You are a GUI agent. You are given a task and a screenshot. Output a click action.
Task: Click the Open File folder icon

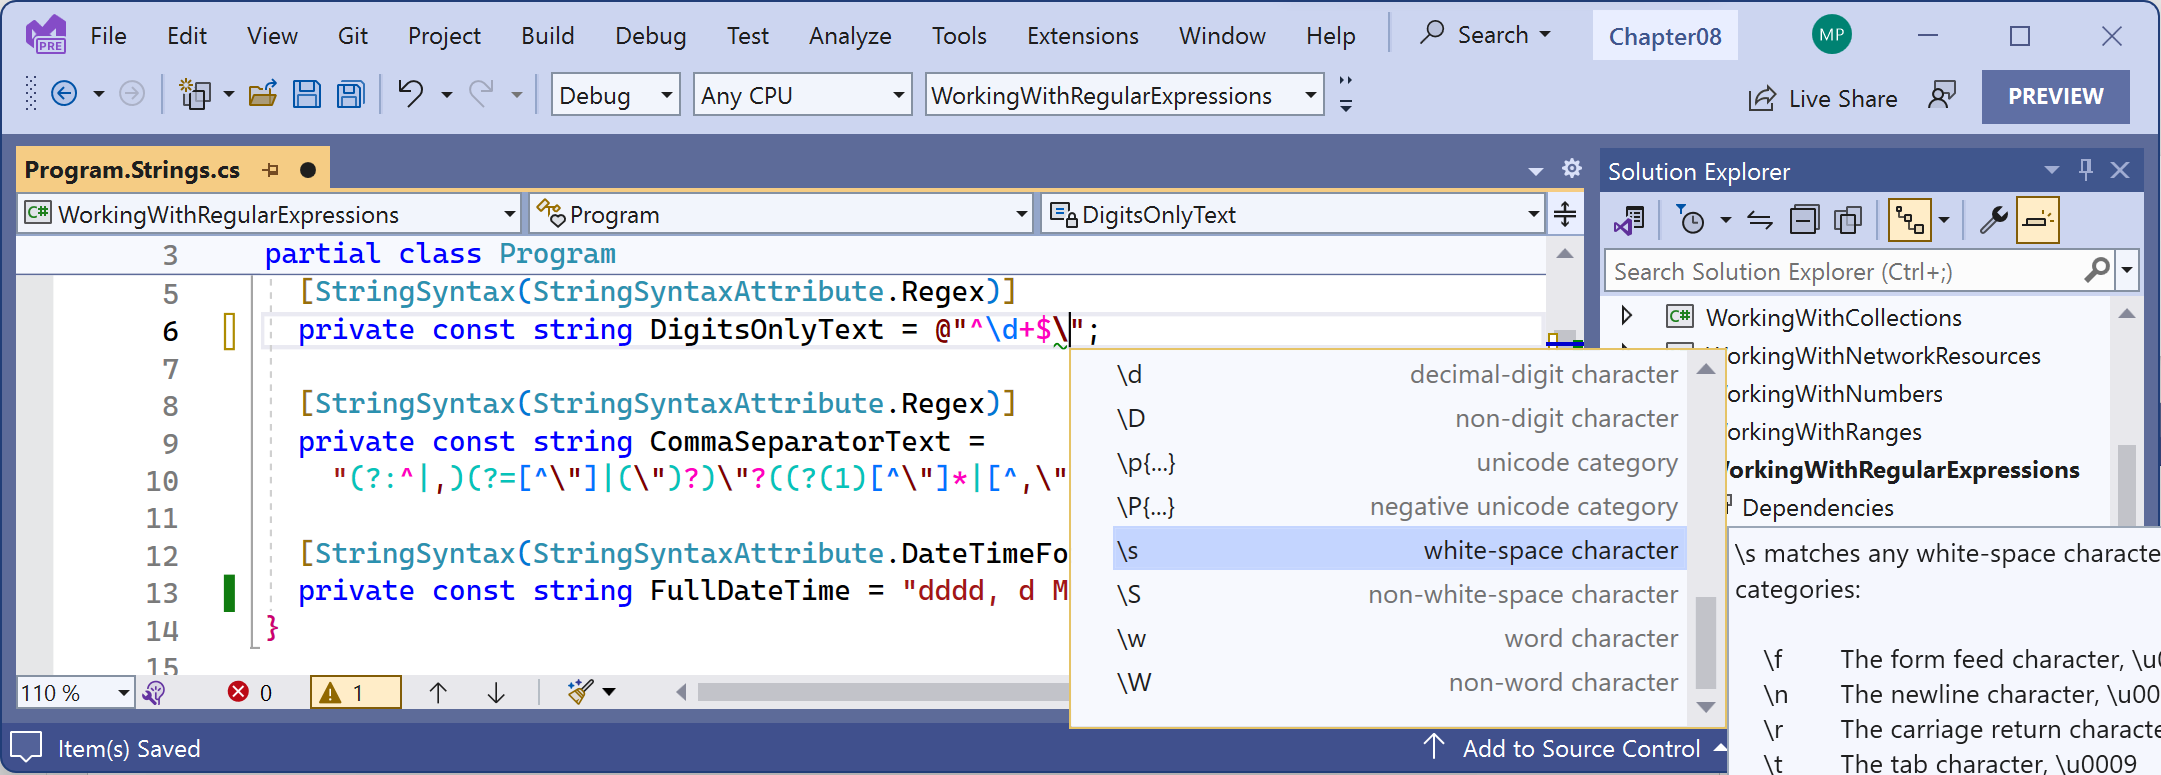(x=263, y=94)
